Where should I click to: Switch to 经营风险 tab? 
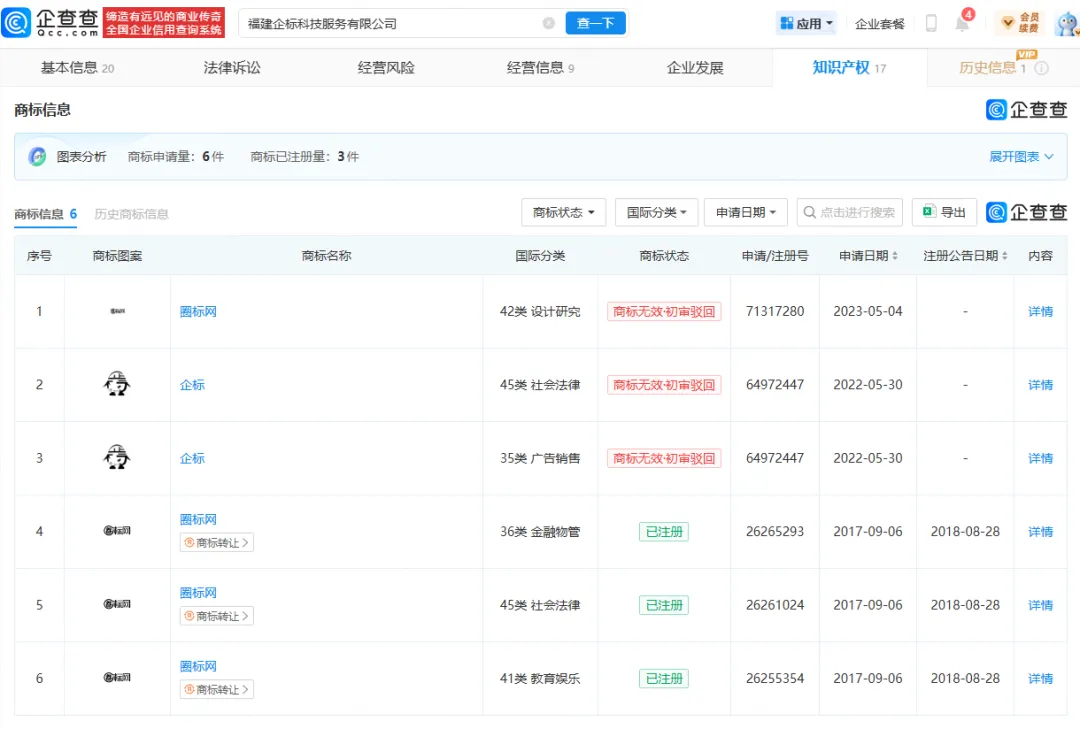tap(386, 68)
